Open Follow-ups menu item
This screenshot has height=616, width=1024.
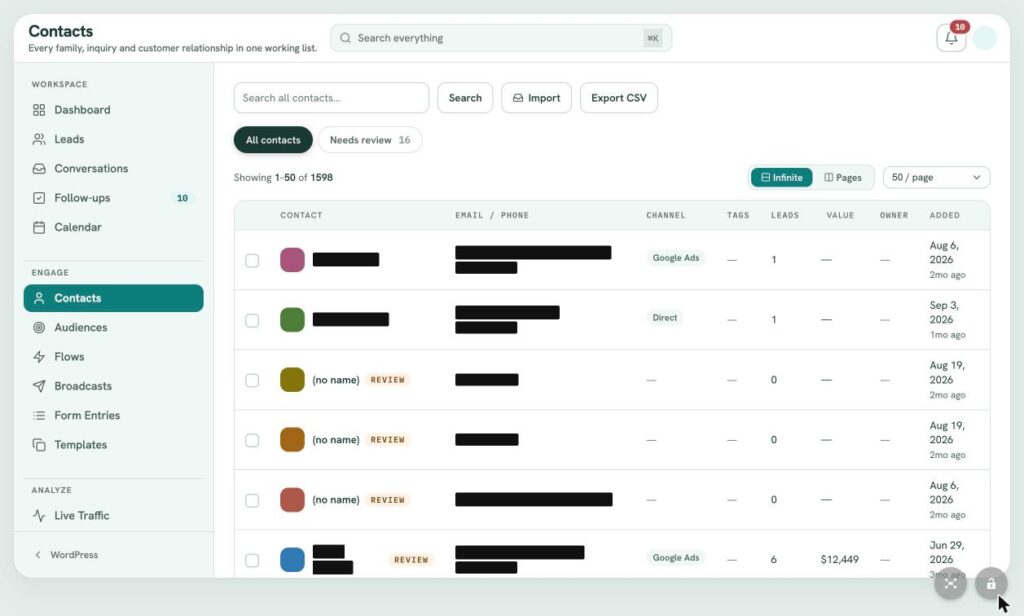[114, 198]
